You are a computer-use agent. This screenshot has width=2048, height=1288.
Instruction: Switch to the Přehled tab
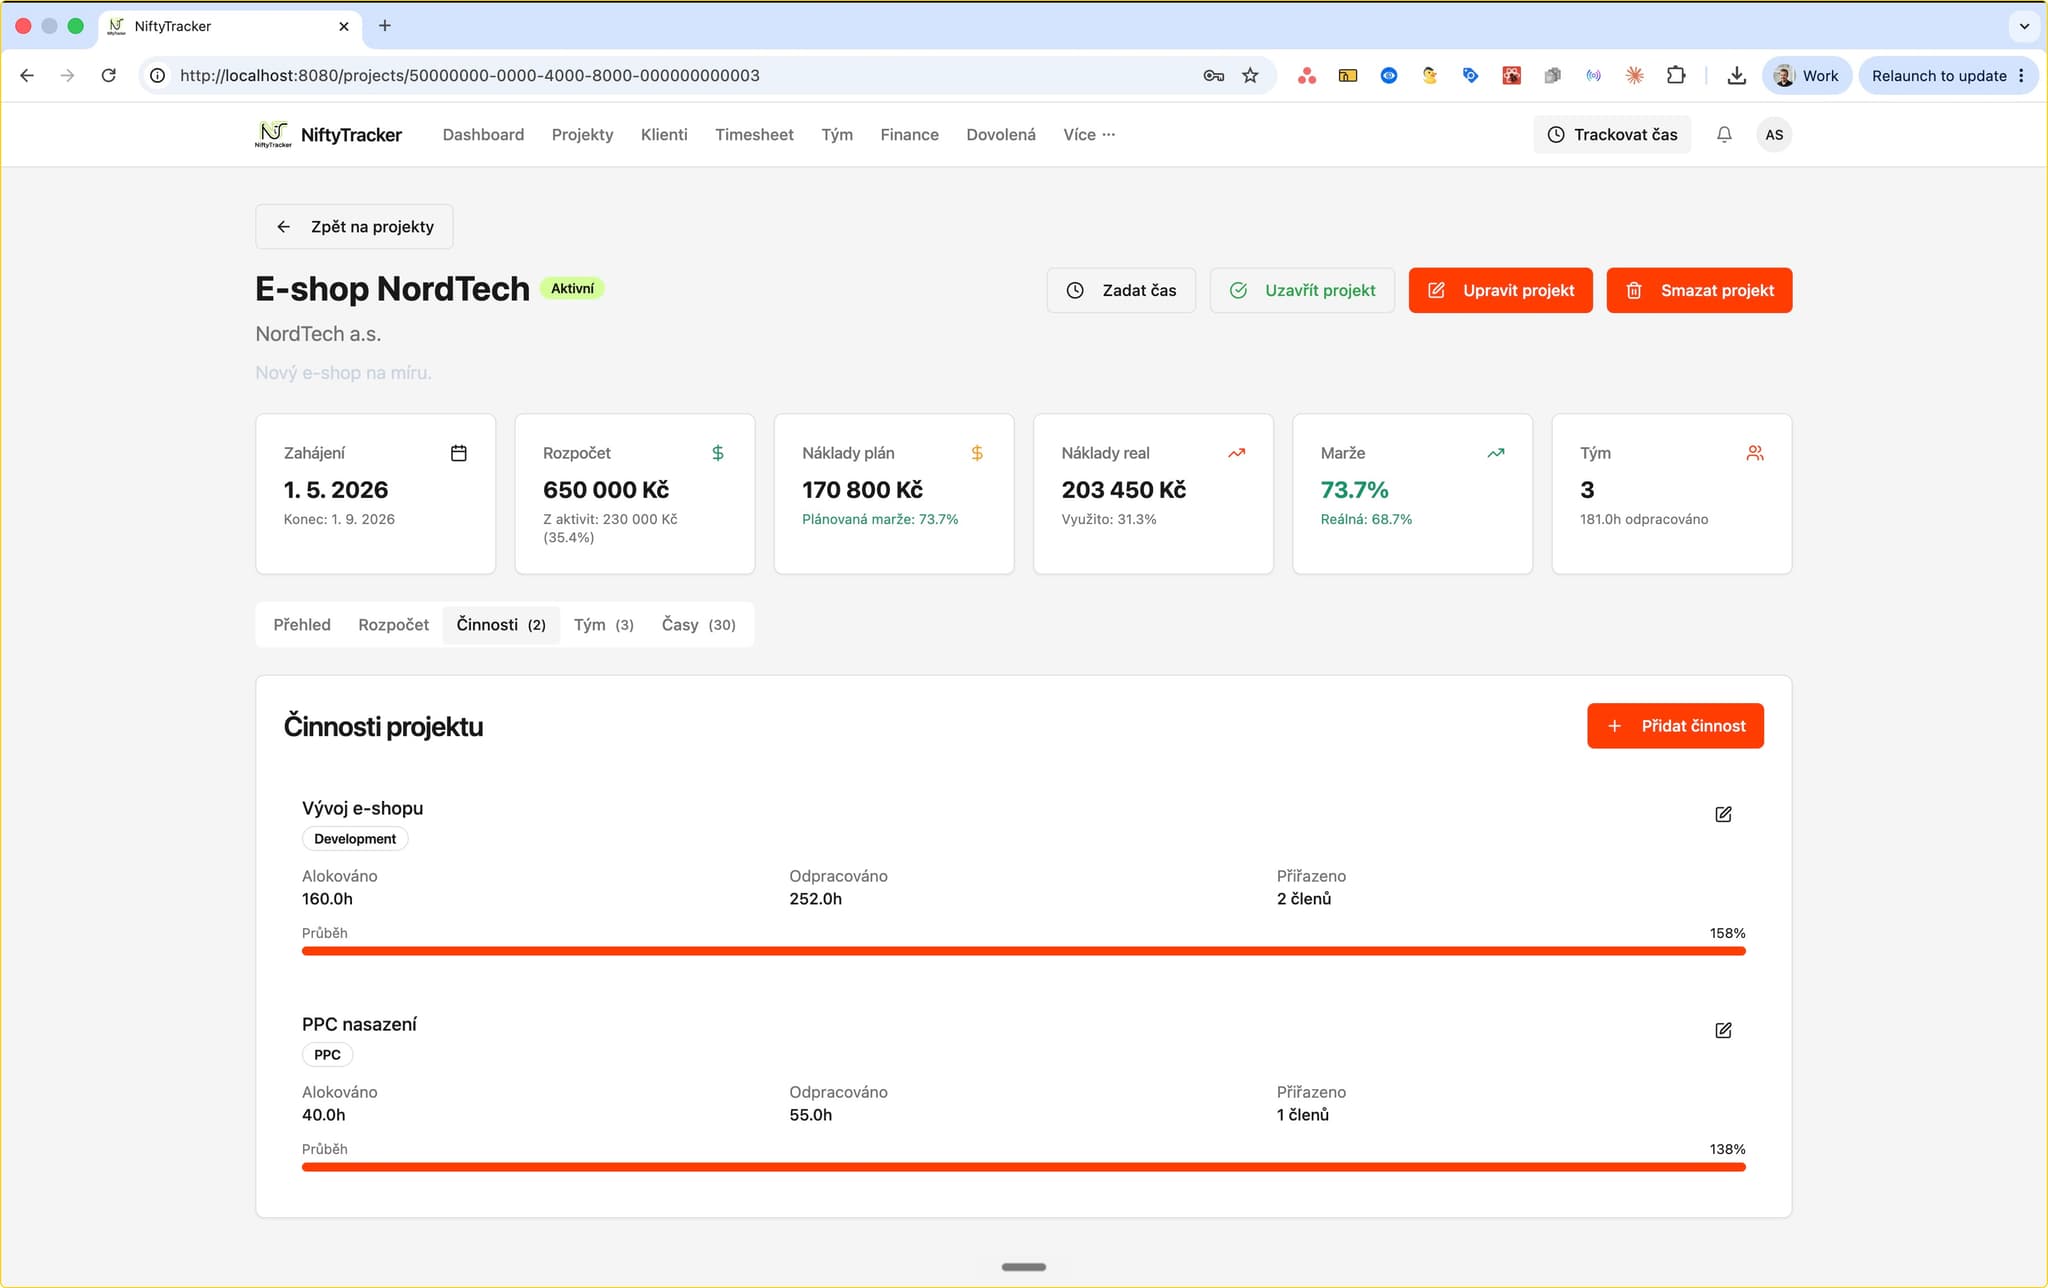(x=302, y=624)
